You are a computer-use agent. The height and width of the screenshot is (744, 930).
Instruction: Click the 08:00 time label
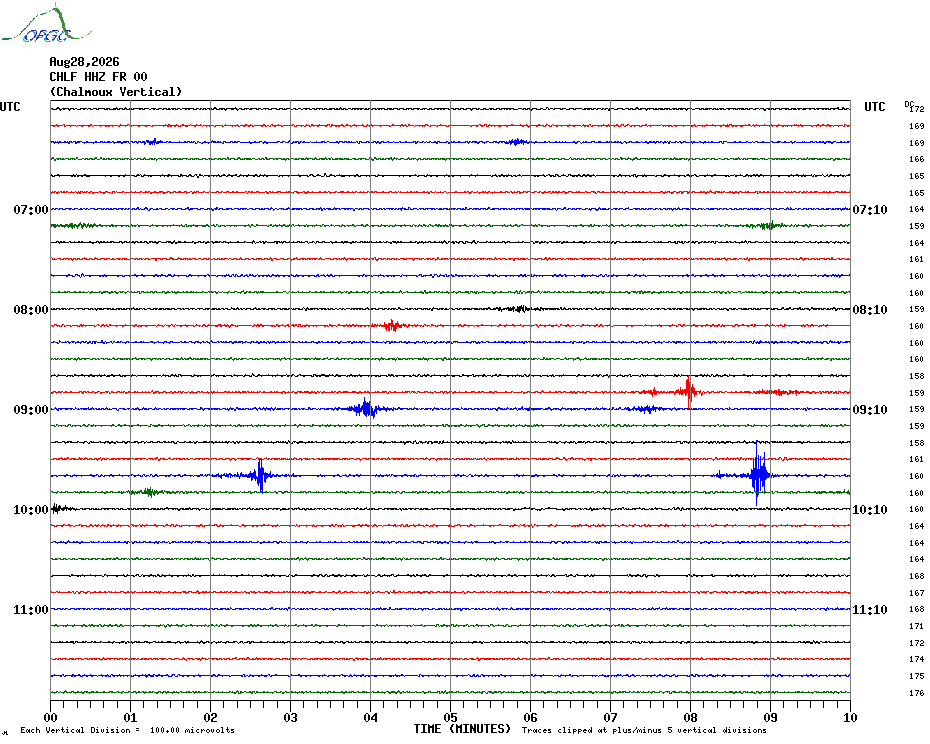coord(31,310)
